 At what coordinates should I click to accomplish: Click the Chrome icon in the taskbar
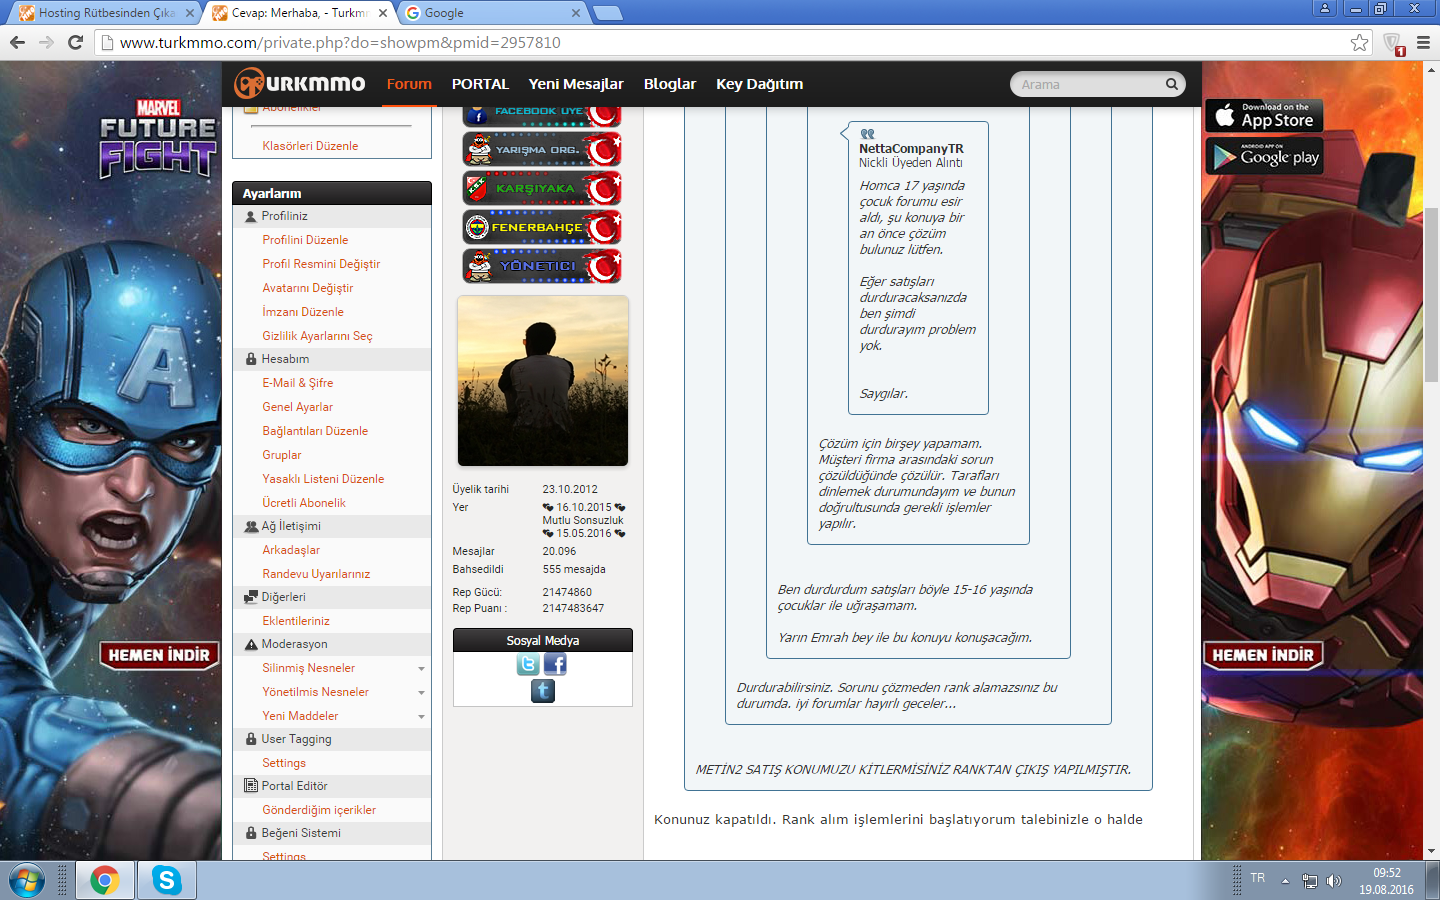pyautogui.click(x=104, y=881)
